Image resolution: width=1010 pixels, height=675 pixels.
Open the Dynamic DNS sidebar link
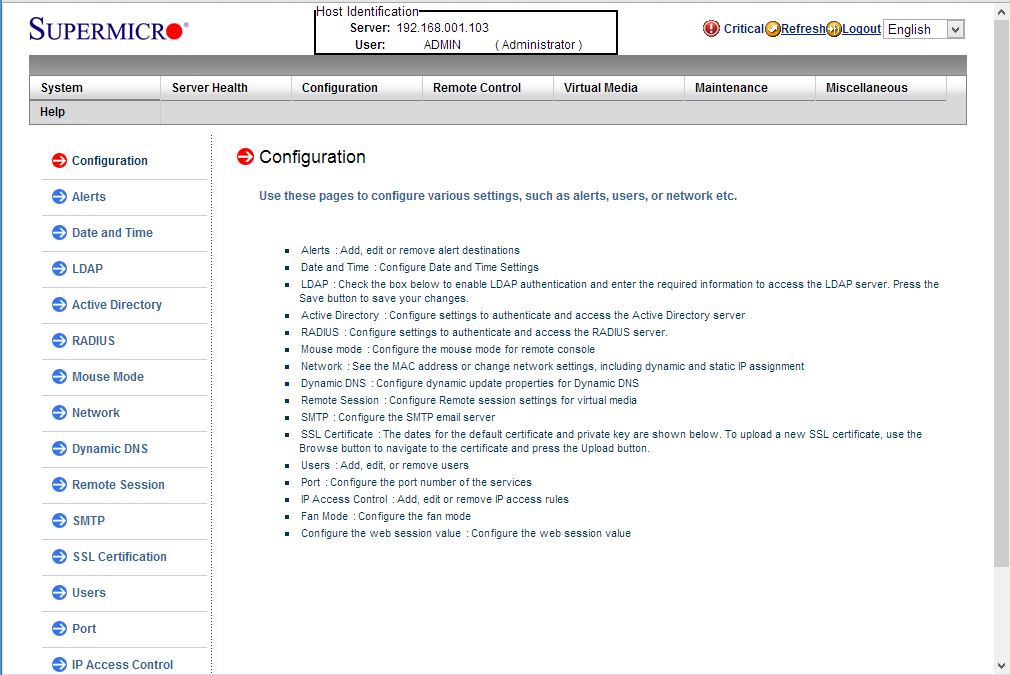110,449
